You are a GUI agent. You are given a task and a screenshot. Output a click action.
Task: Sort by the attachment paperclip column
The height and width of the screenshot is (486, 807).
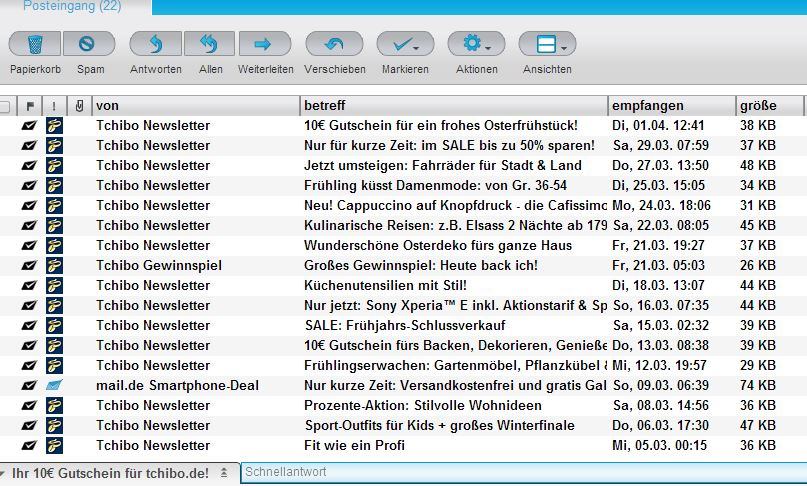point(79,106)
